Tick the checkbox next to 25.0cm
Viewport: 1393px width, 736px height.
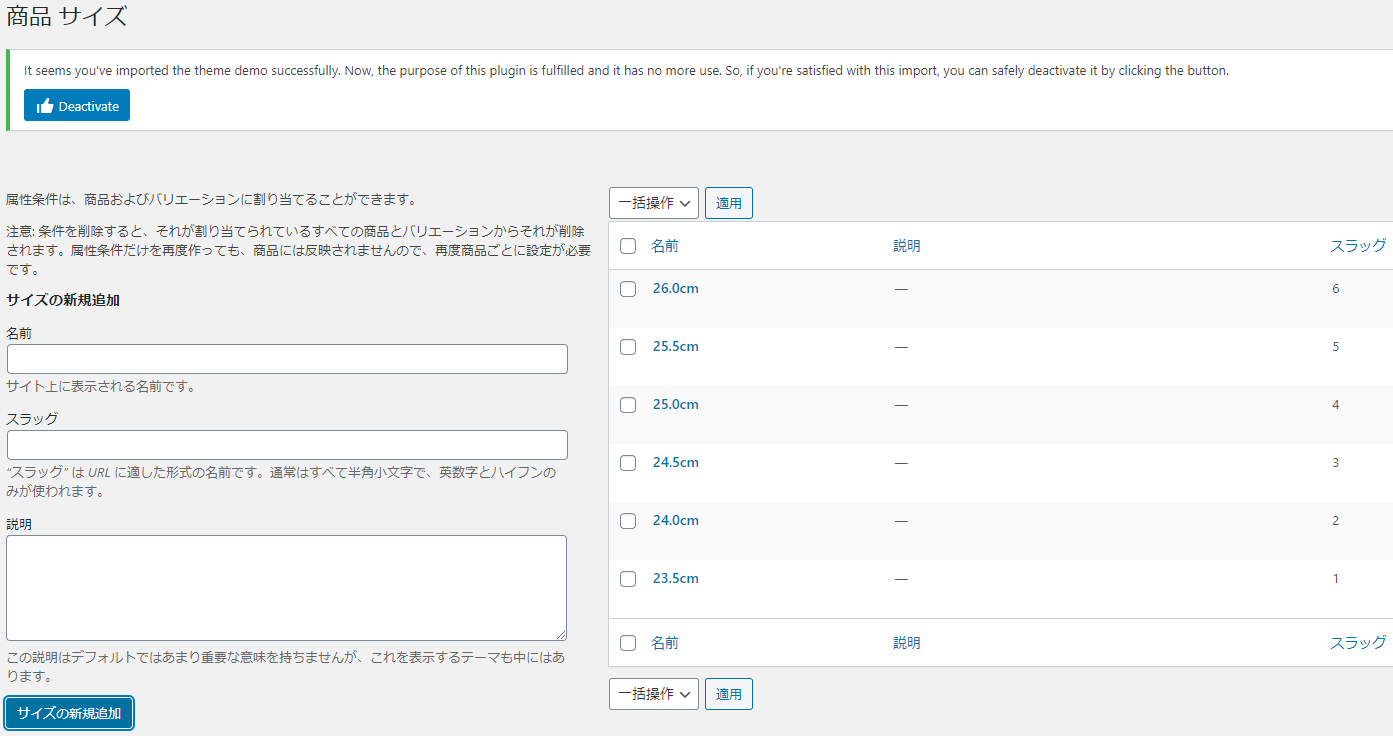point(628,405)
